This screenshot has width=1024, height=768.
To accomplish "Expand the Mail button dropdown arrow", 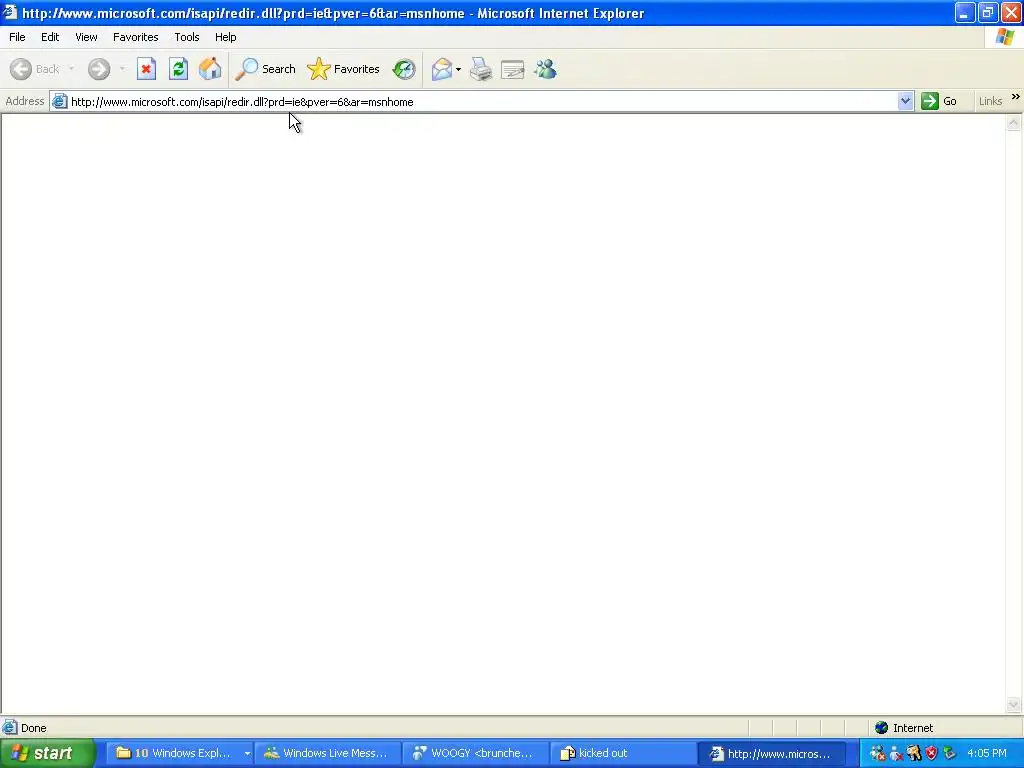I will pyautogui.click(x=458, y=69).
